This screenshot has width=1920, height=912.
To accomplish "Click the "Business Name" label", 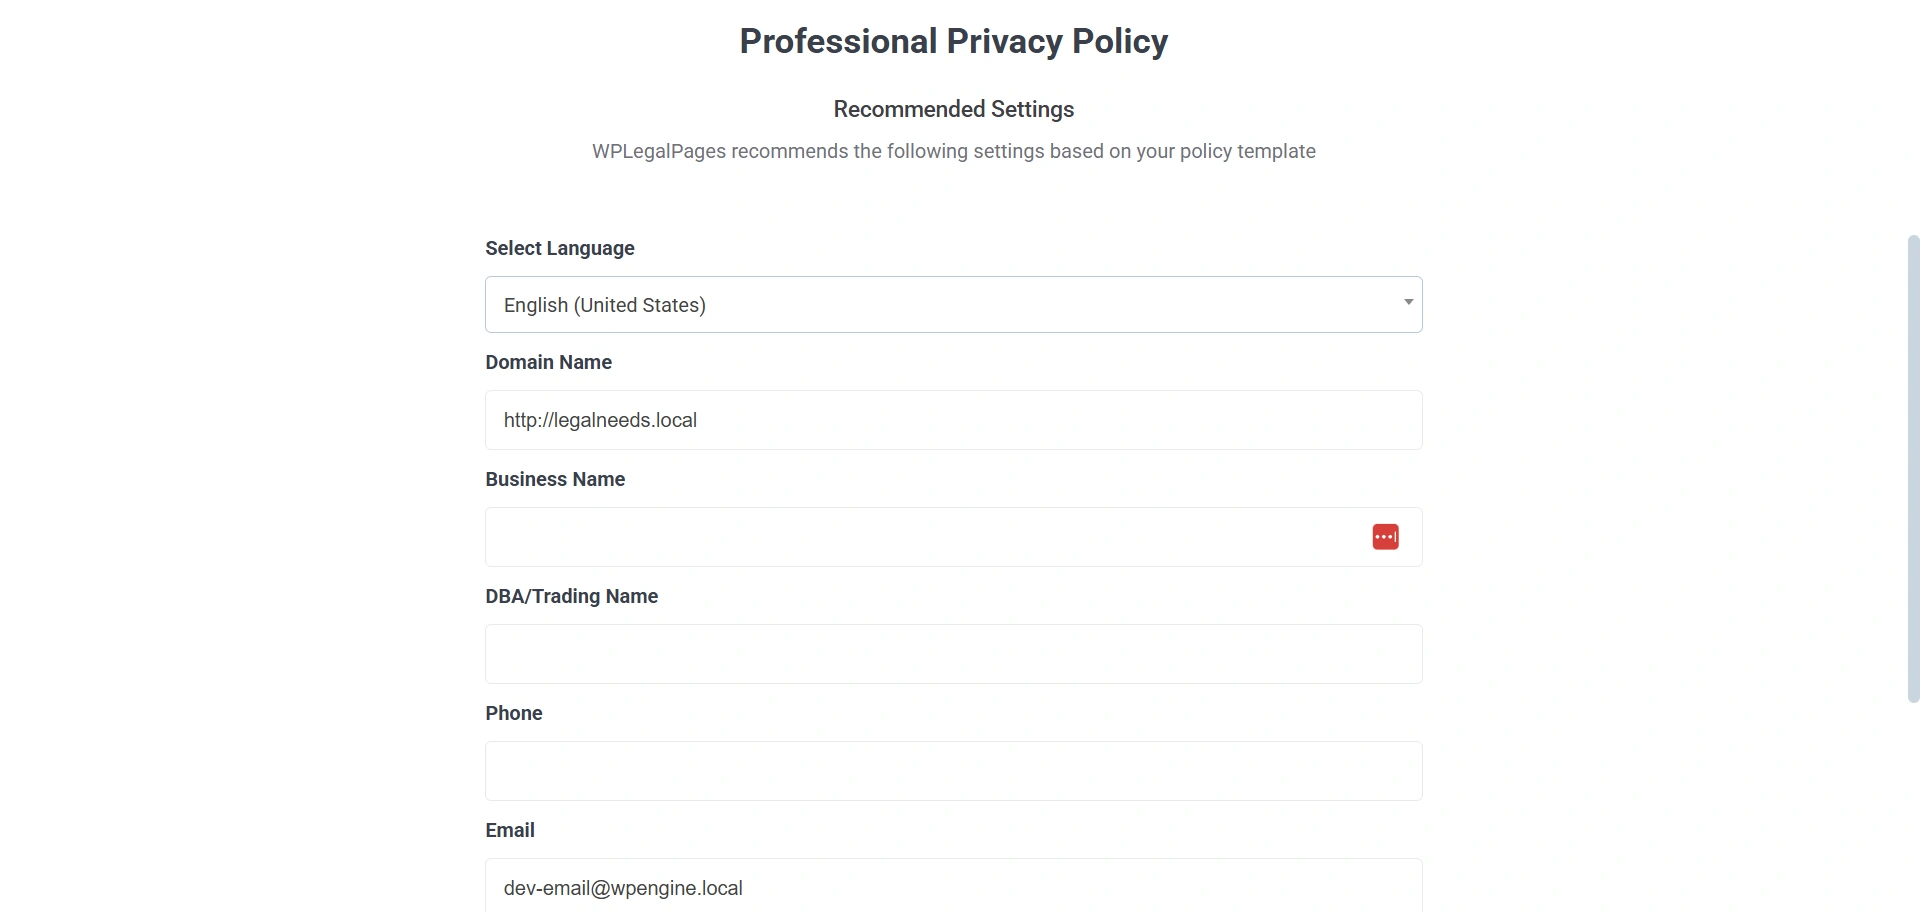I will coord(555,479).
